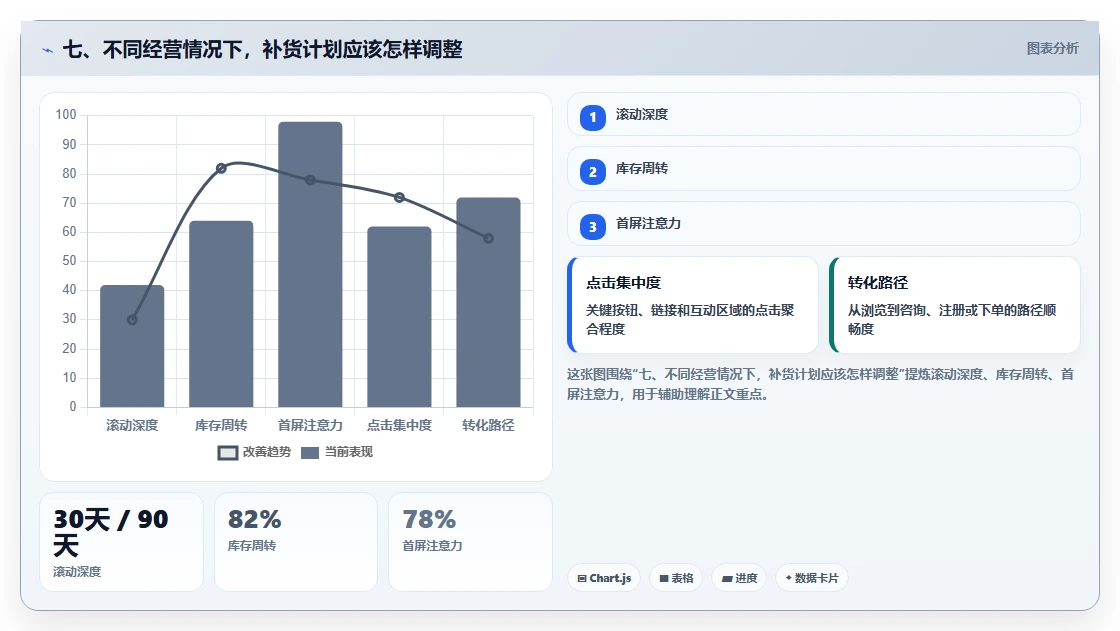Click the page title 七、不同经营情况下
The image size is (1120, 631).
[262, 49]
